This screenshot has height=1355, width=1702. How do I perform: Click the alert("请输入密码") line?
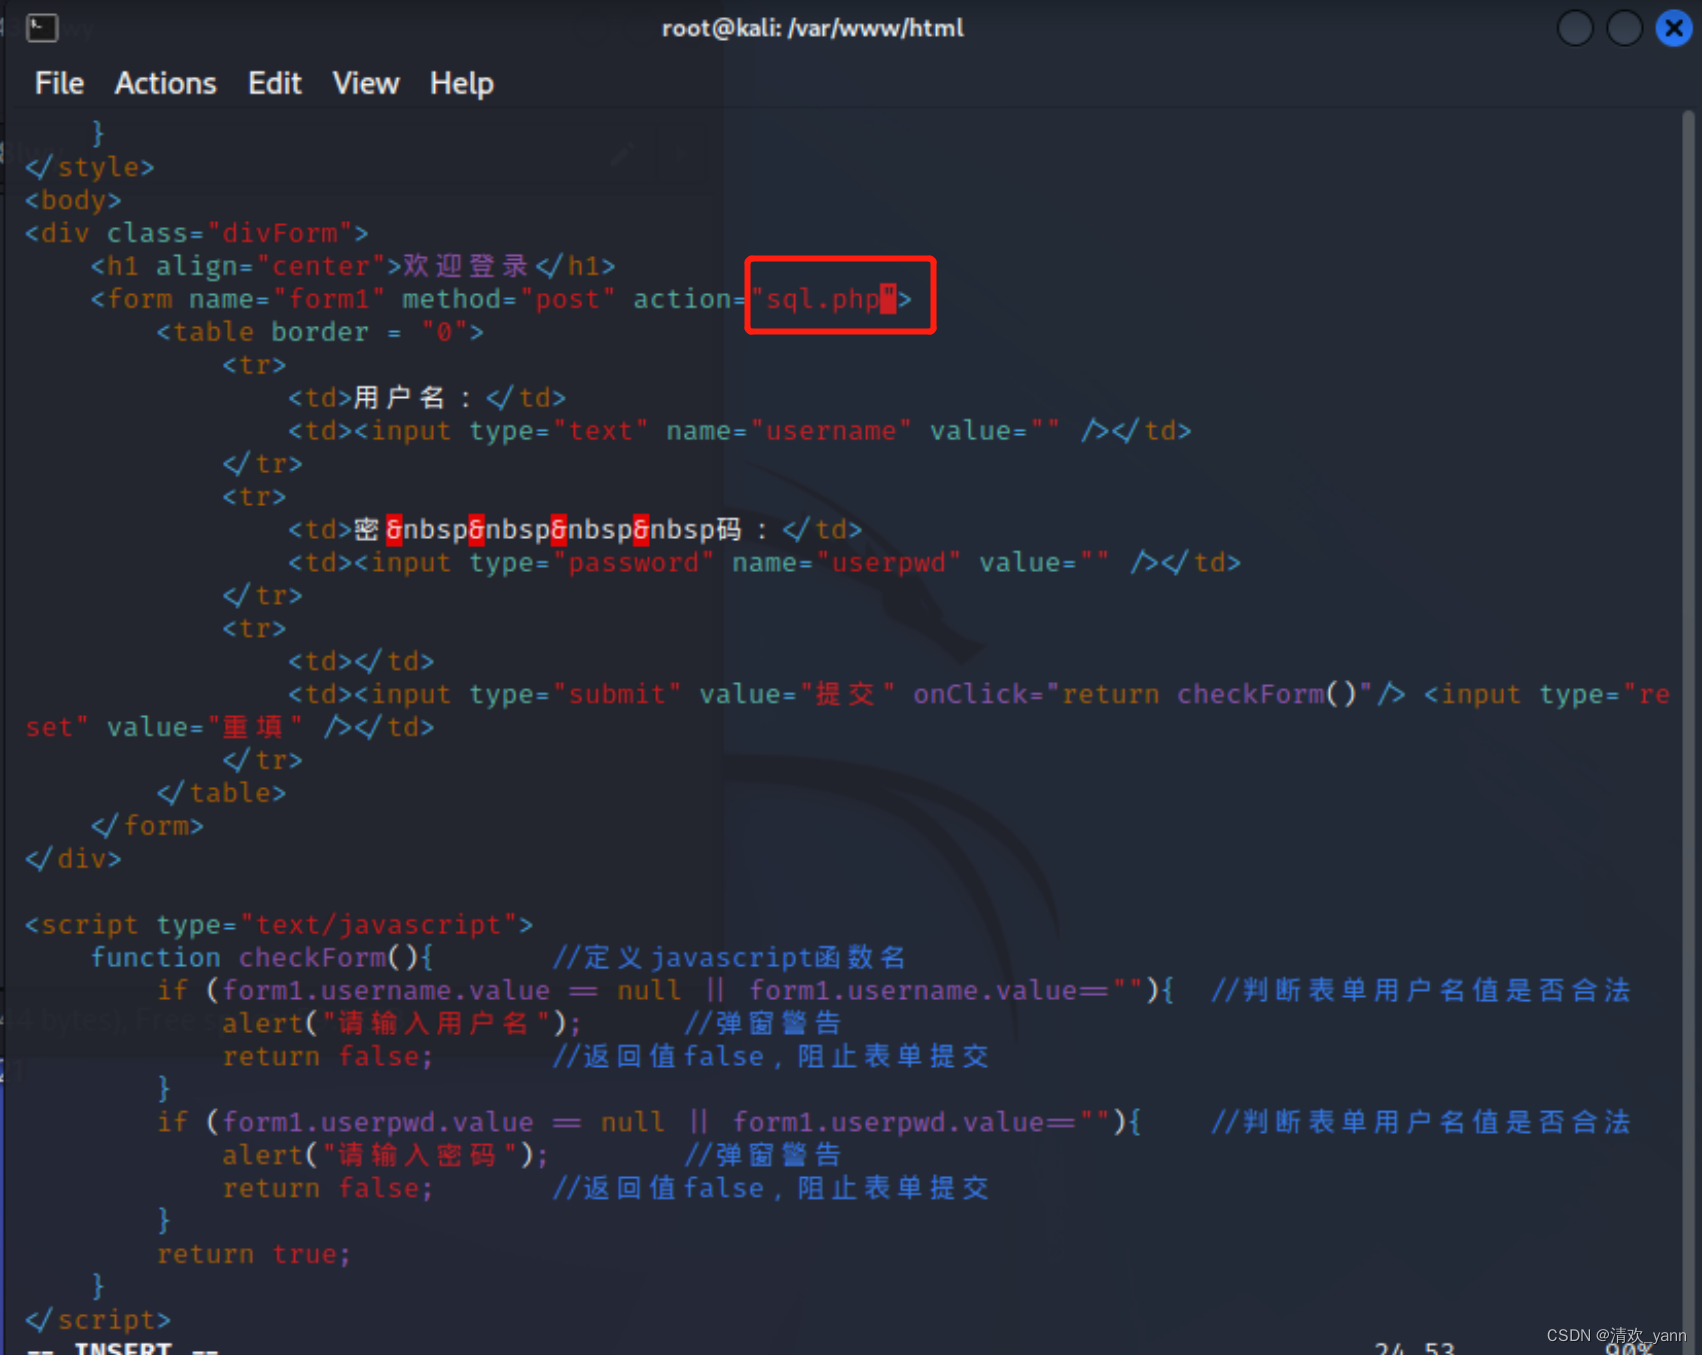385,1156
